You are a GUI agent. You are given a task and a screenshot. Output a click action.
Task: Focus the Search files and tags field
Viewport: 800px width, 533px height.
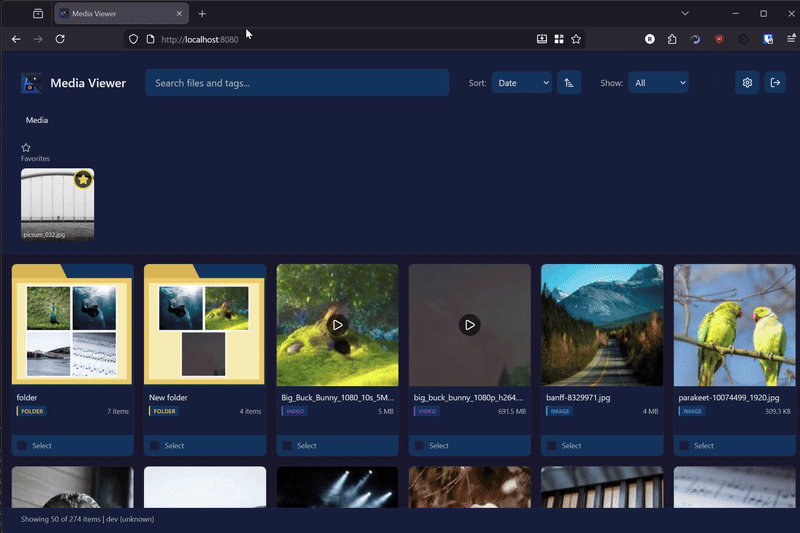coord(297,83)
